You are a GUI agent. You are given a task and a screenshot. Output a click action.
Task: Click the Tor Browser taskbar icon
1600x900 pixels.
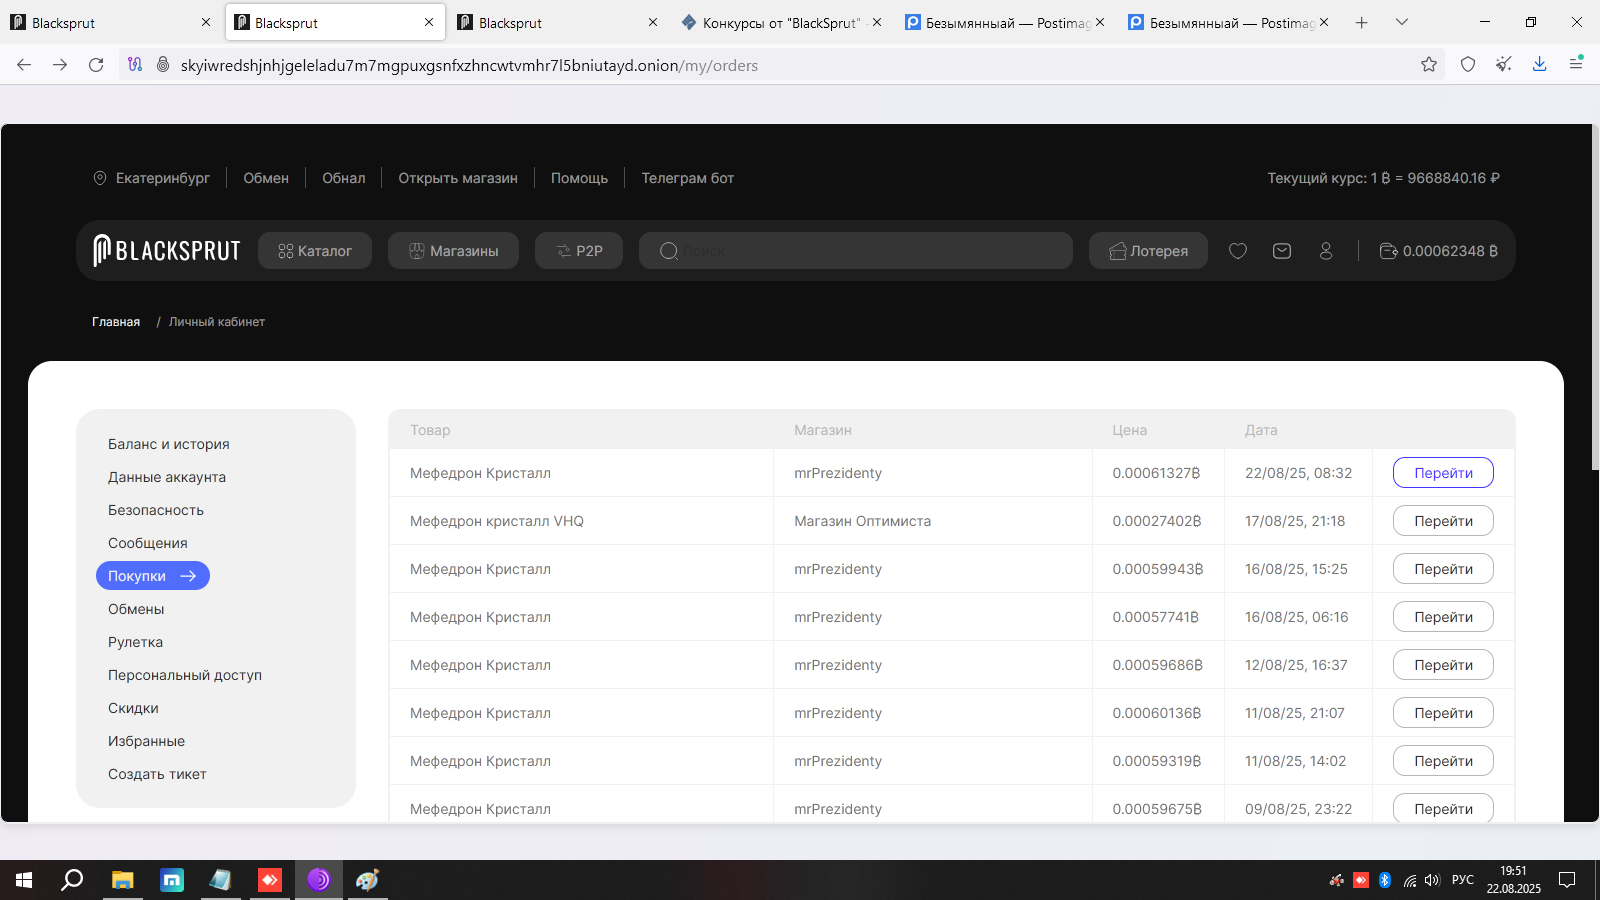pos(319,880)
